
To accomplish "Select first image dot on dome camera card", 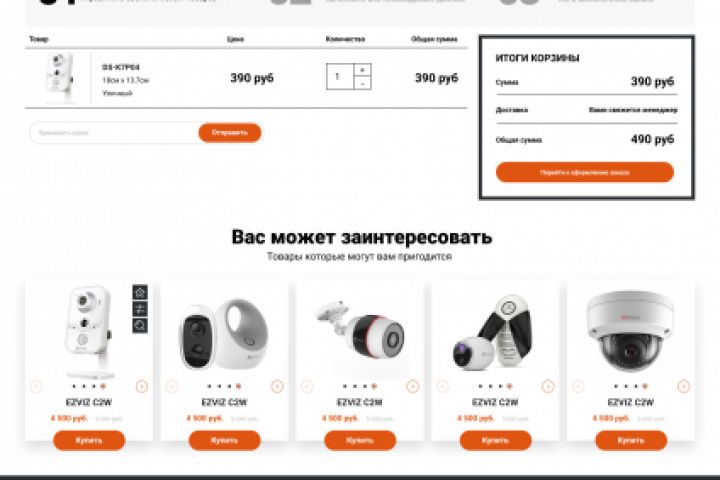I will click(x=616, y=386).
